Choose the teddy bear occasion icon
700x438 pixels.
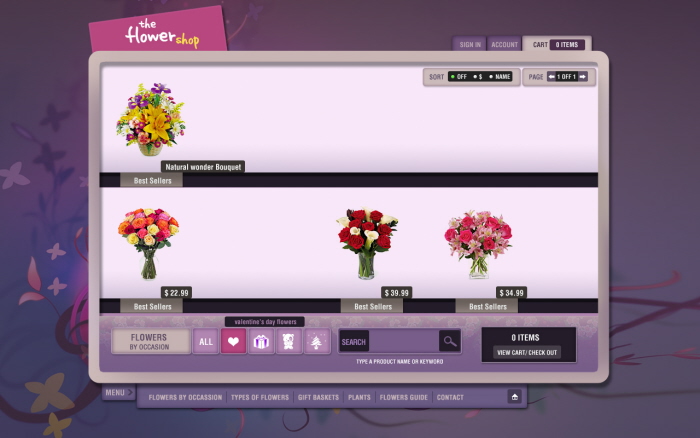[289, 342]
